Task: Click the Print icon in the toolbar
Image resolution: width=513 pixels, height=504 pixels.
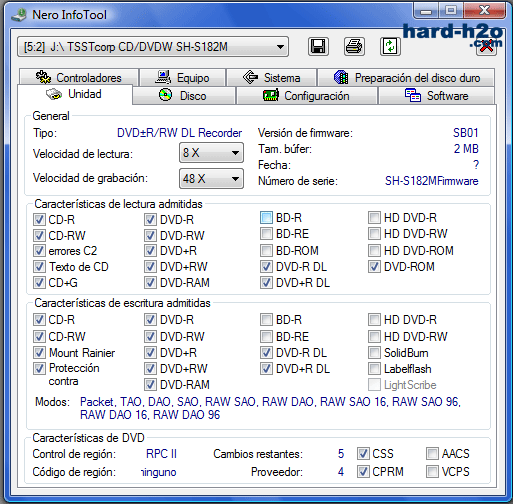Action: click(354, 46)
